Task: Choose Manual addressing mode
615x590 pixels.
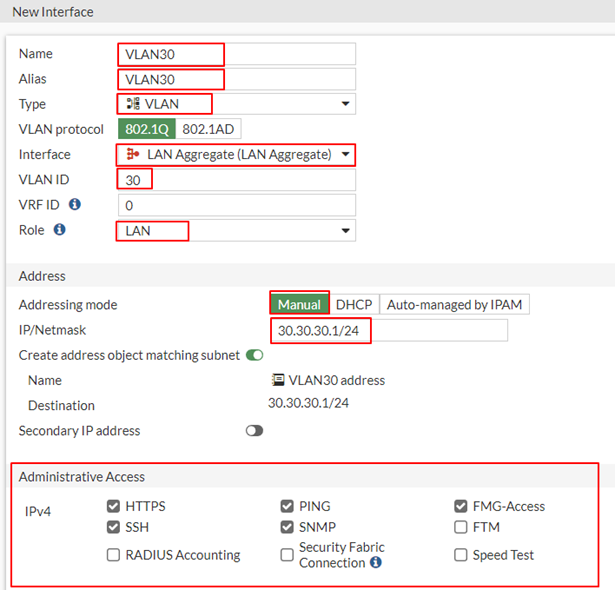Action: (300, 304)
